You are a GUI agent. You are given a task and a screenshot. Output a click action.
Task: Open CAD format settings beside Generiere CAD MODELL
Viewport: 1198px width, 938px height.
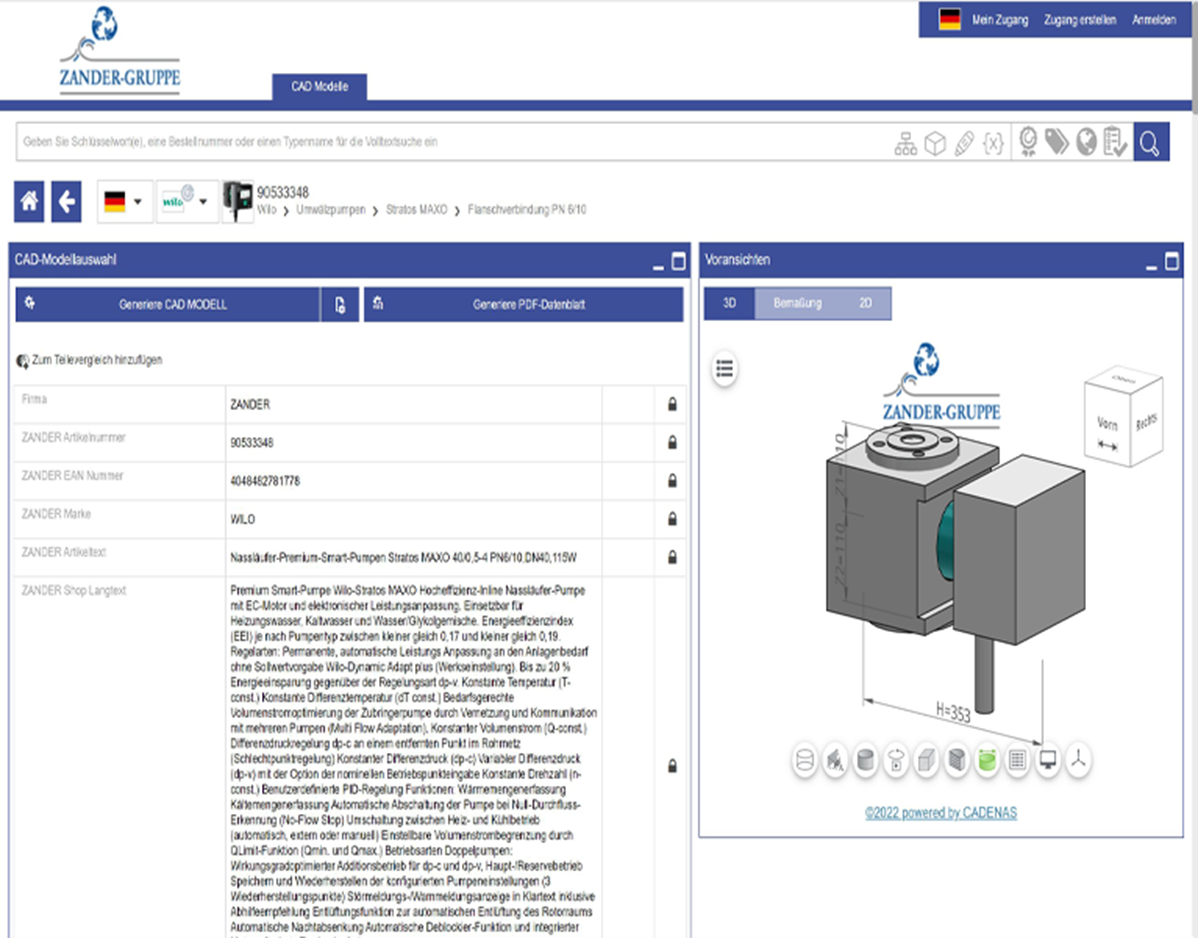tap(340, 305)
